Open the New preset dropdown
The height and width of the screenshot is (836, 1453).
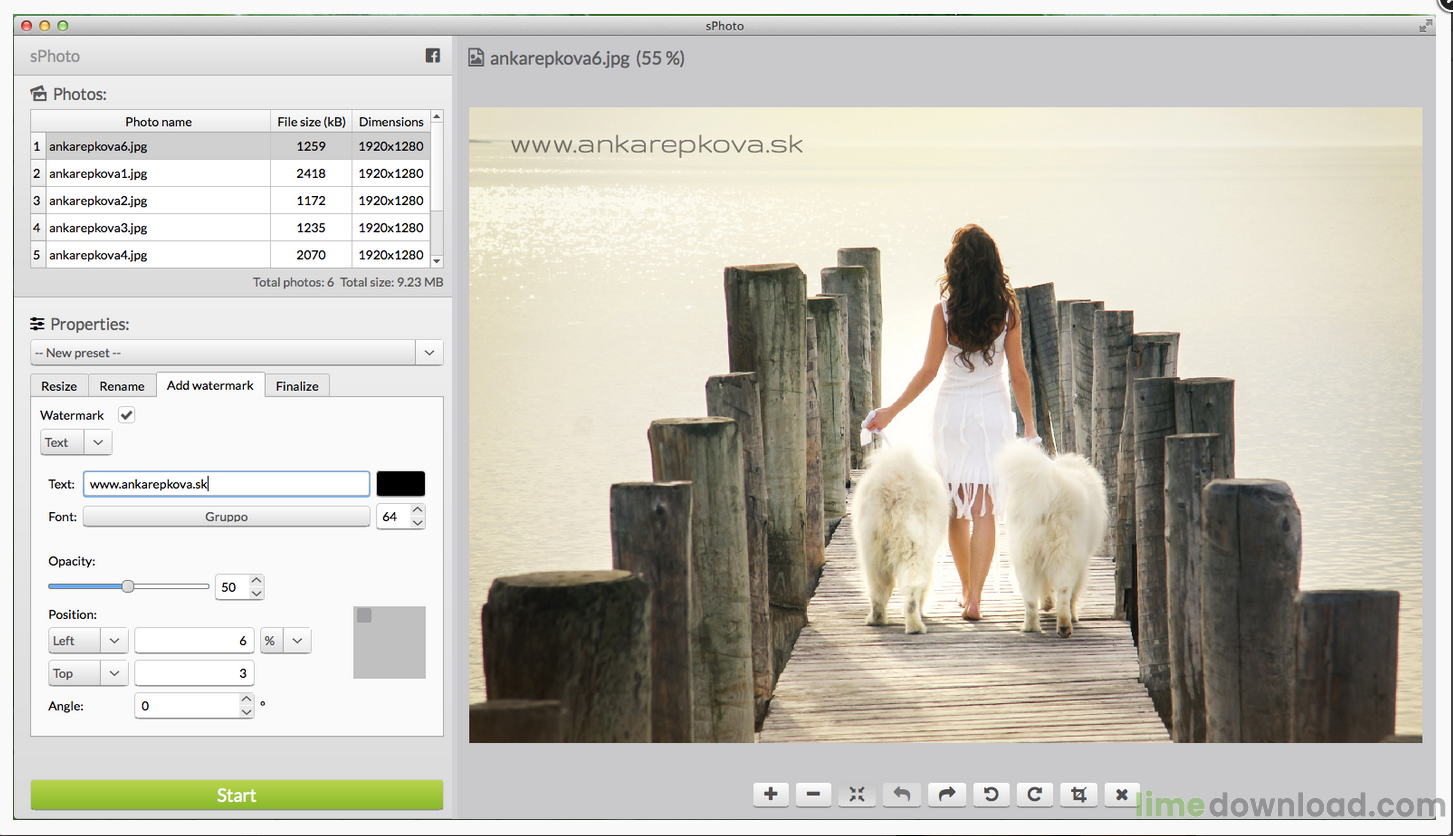tap(236, 353)
